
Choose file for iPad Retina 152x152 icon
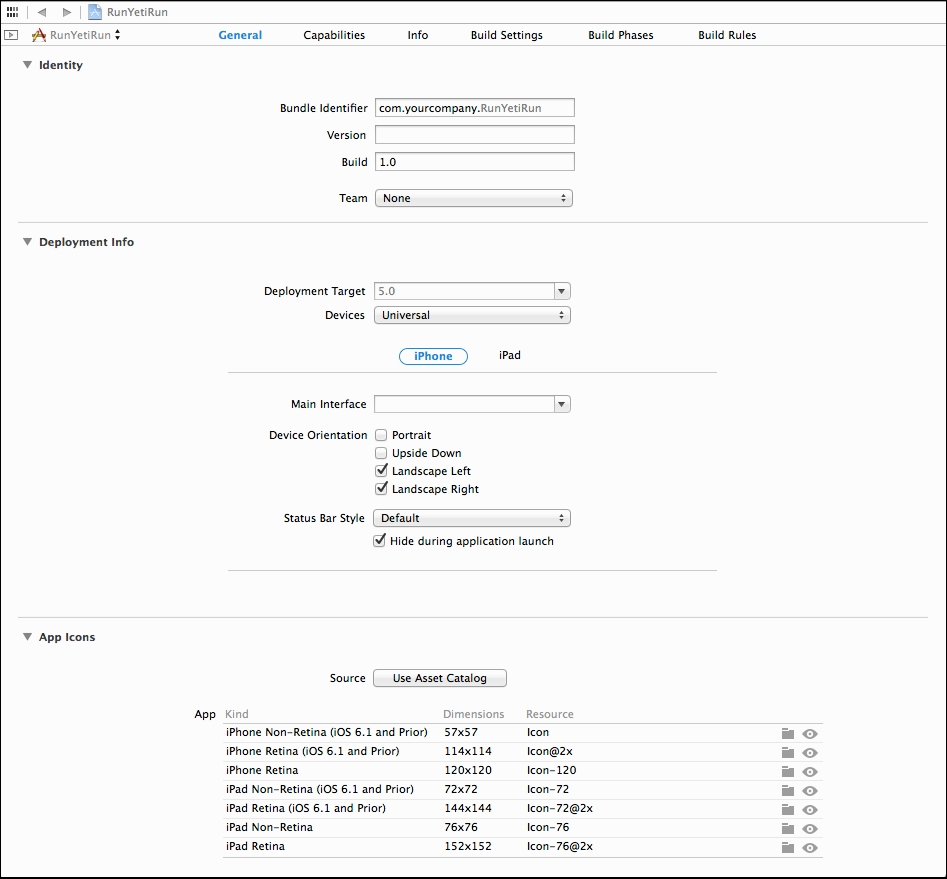pos(788,848)
